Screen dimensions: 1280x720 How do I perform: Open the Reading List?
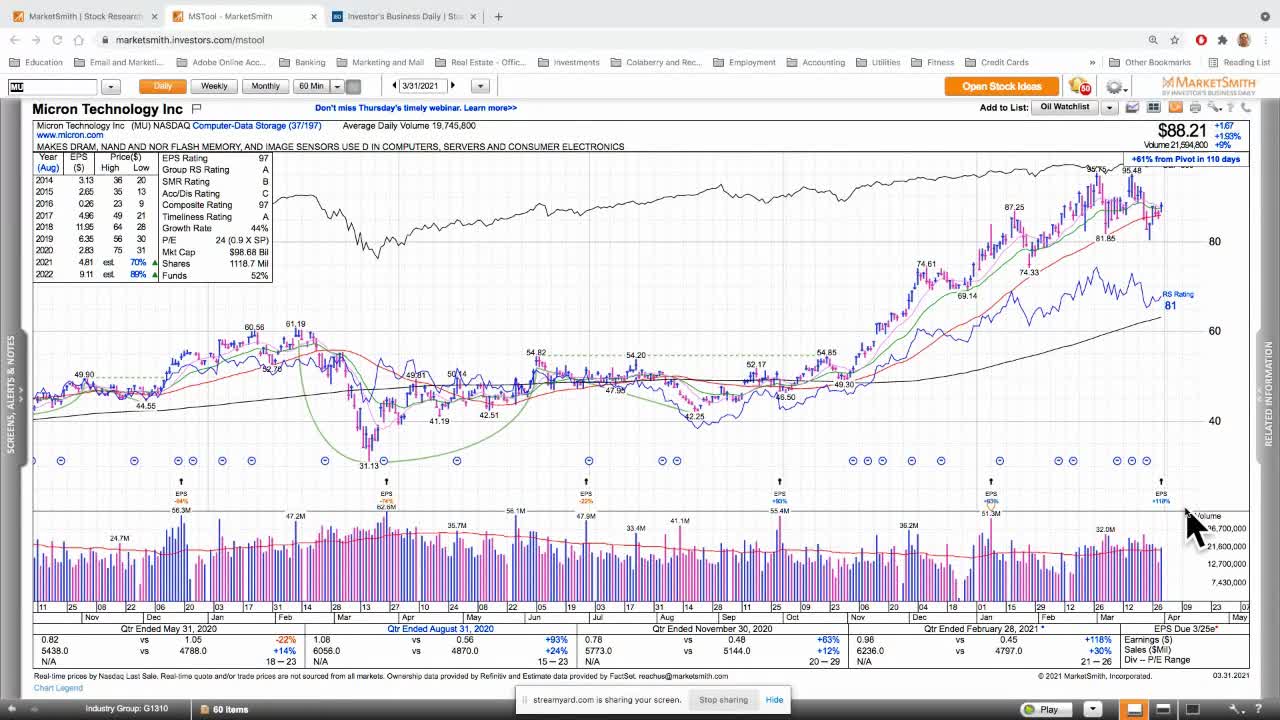[x=1238, y=62]
